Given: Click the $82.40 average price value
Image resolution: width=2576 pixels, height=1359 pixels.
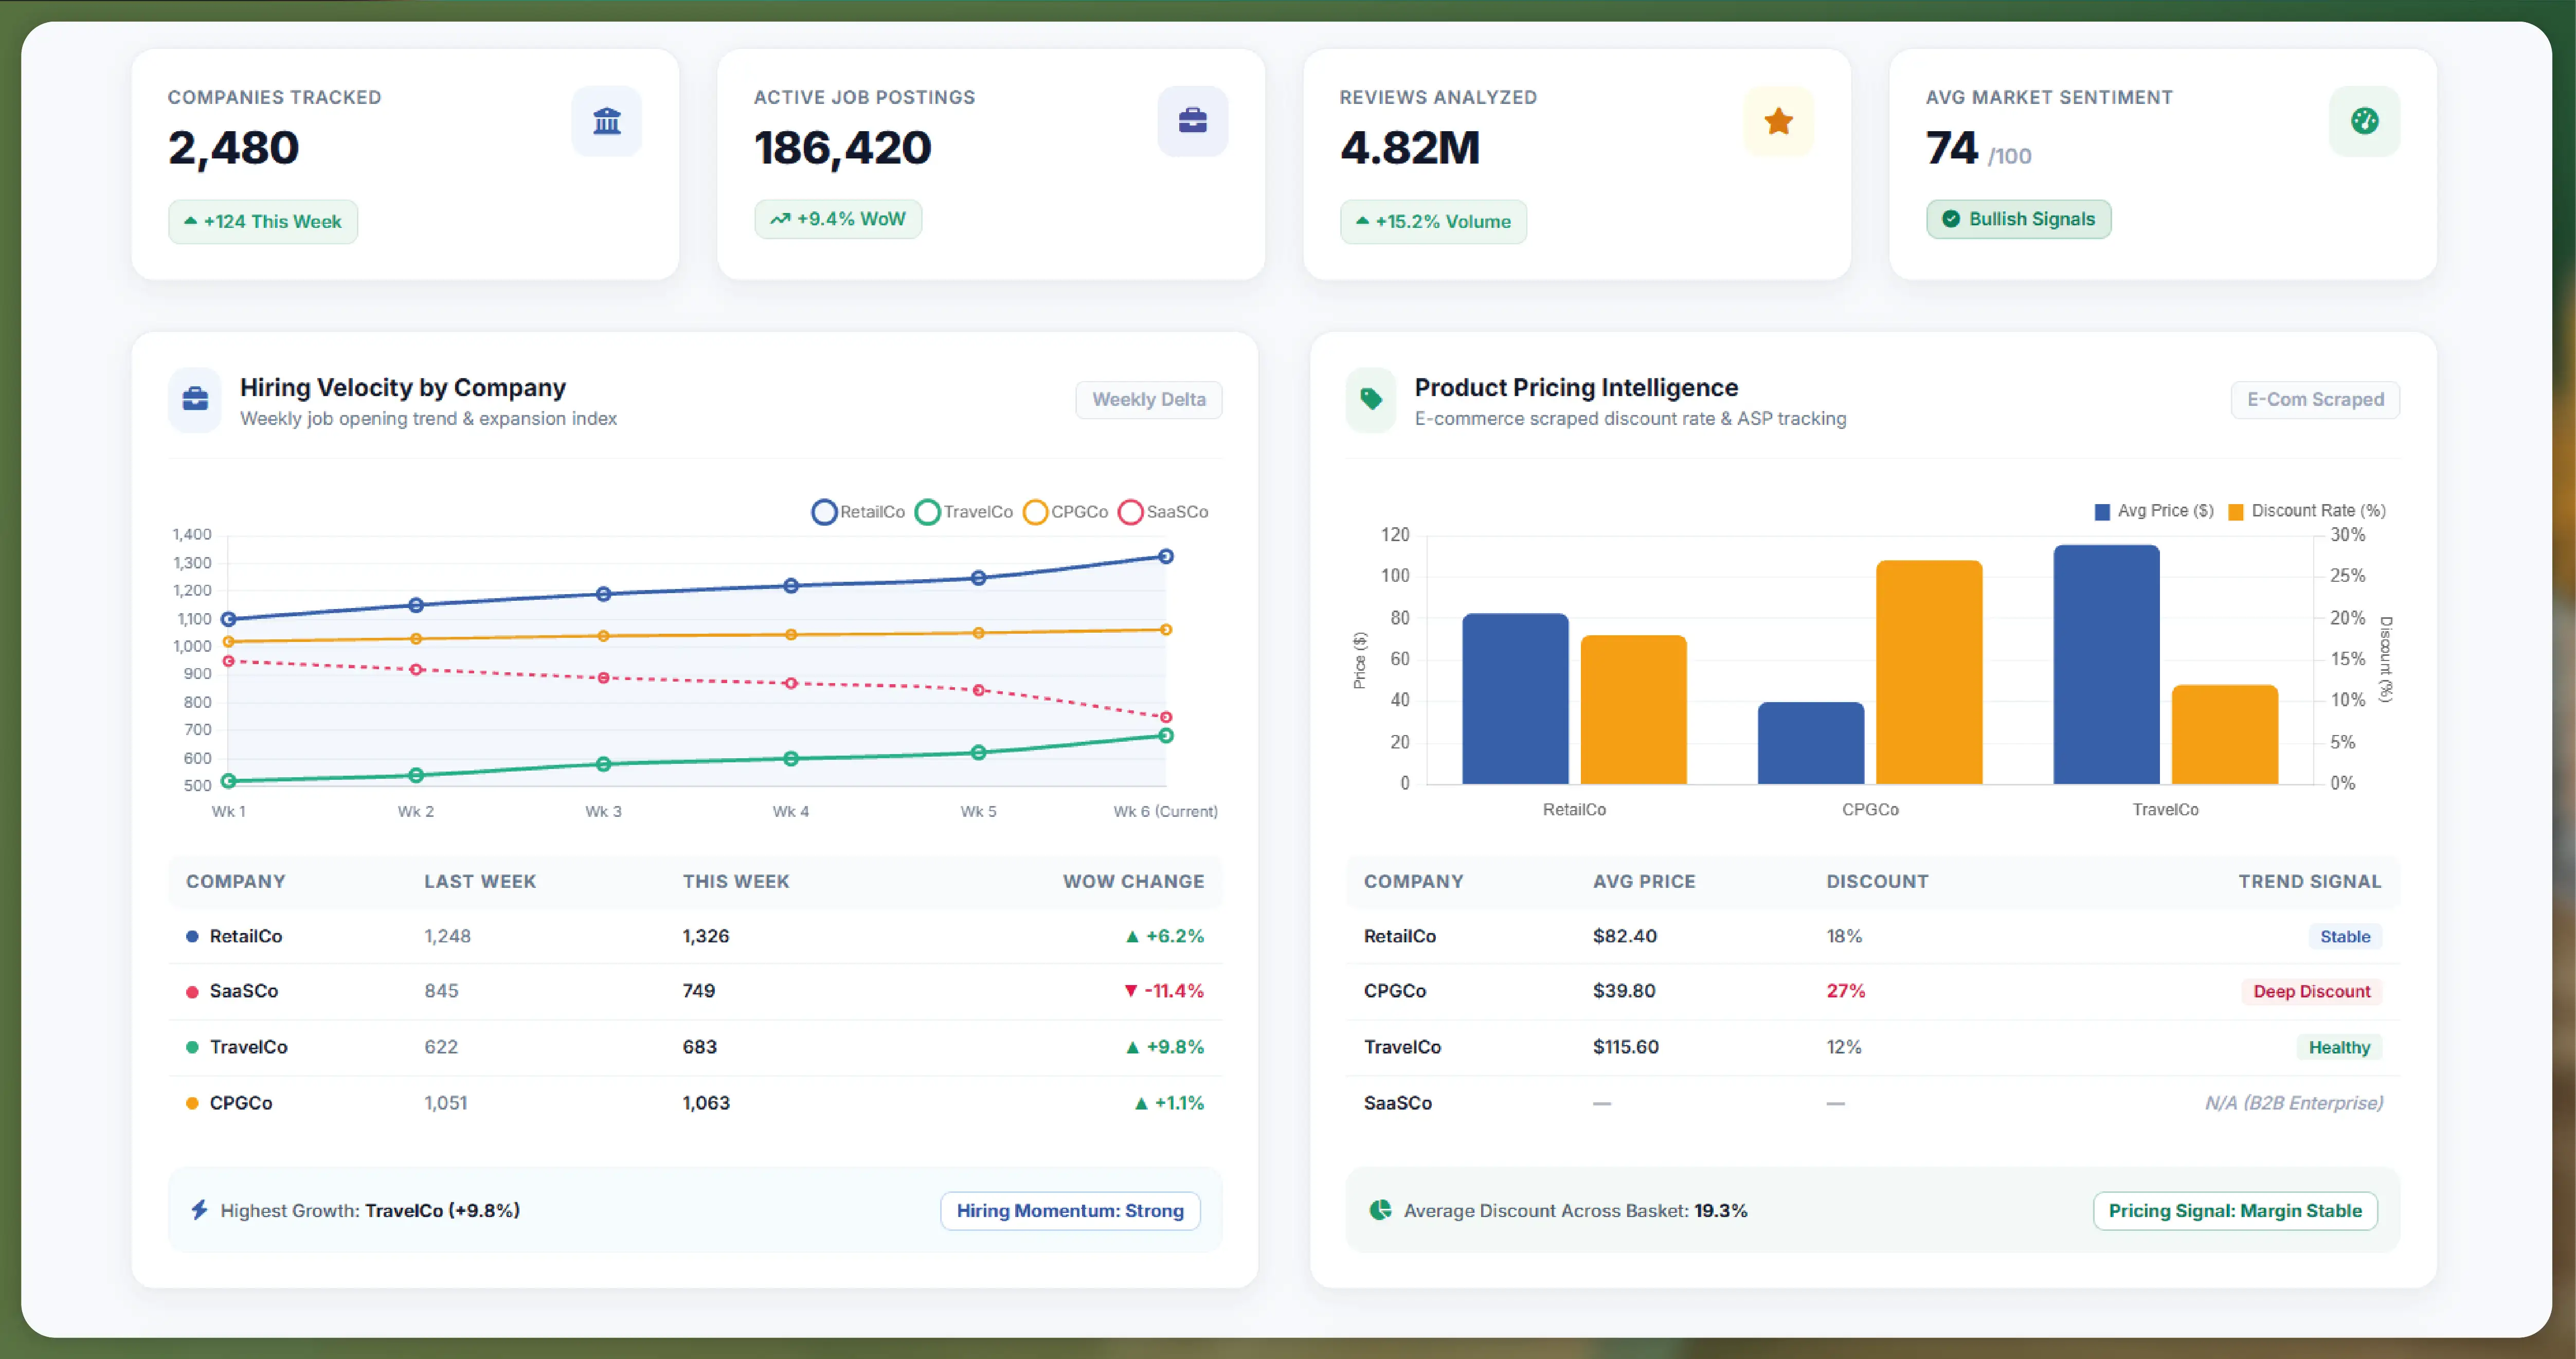Looking at the screenshot, I should (1625, 936).
